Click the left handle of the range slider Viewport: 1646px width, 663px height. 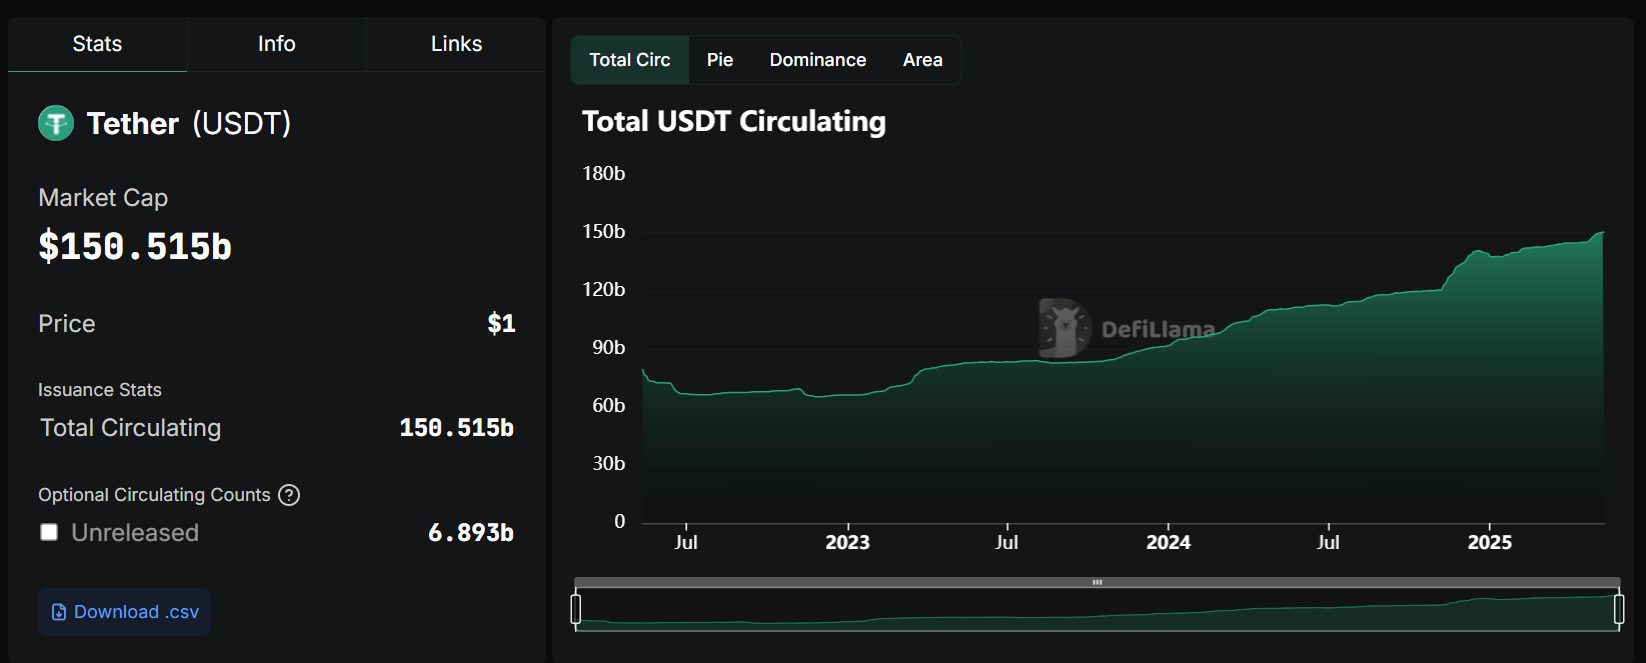coord(576,608)
